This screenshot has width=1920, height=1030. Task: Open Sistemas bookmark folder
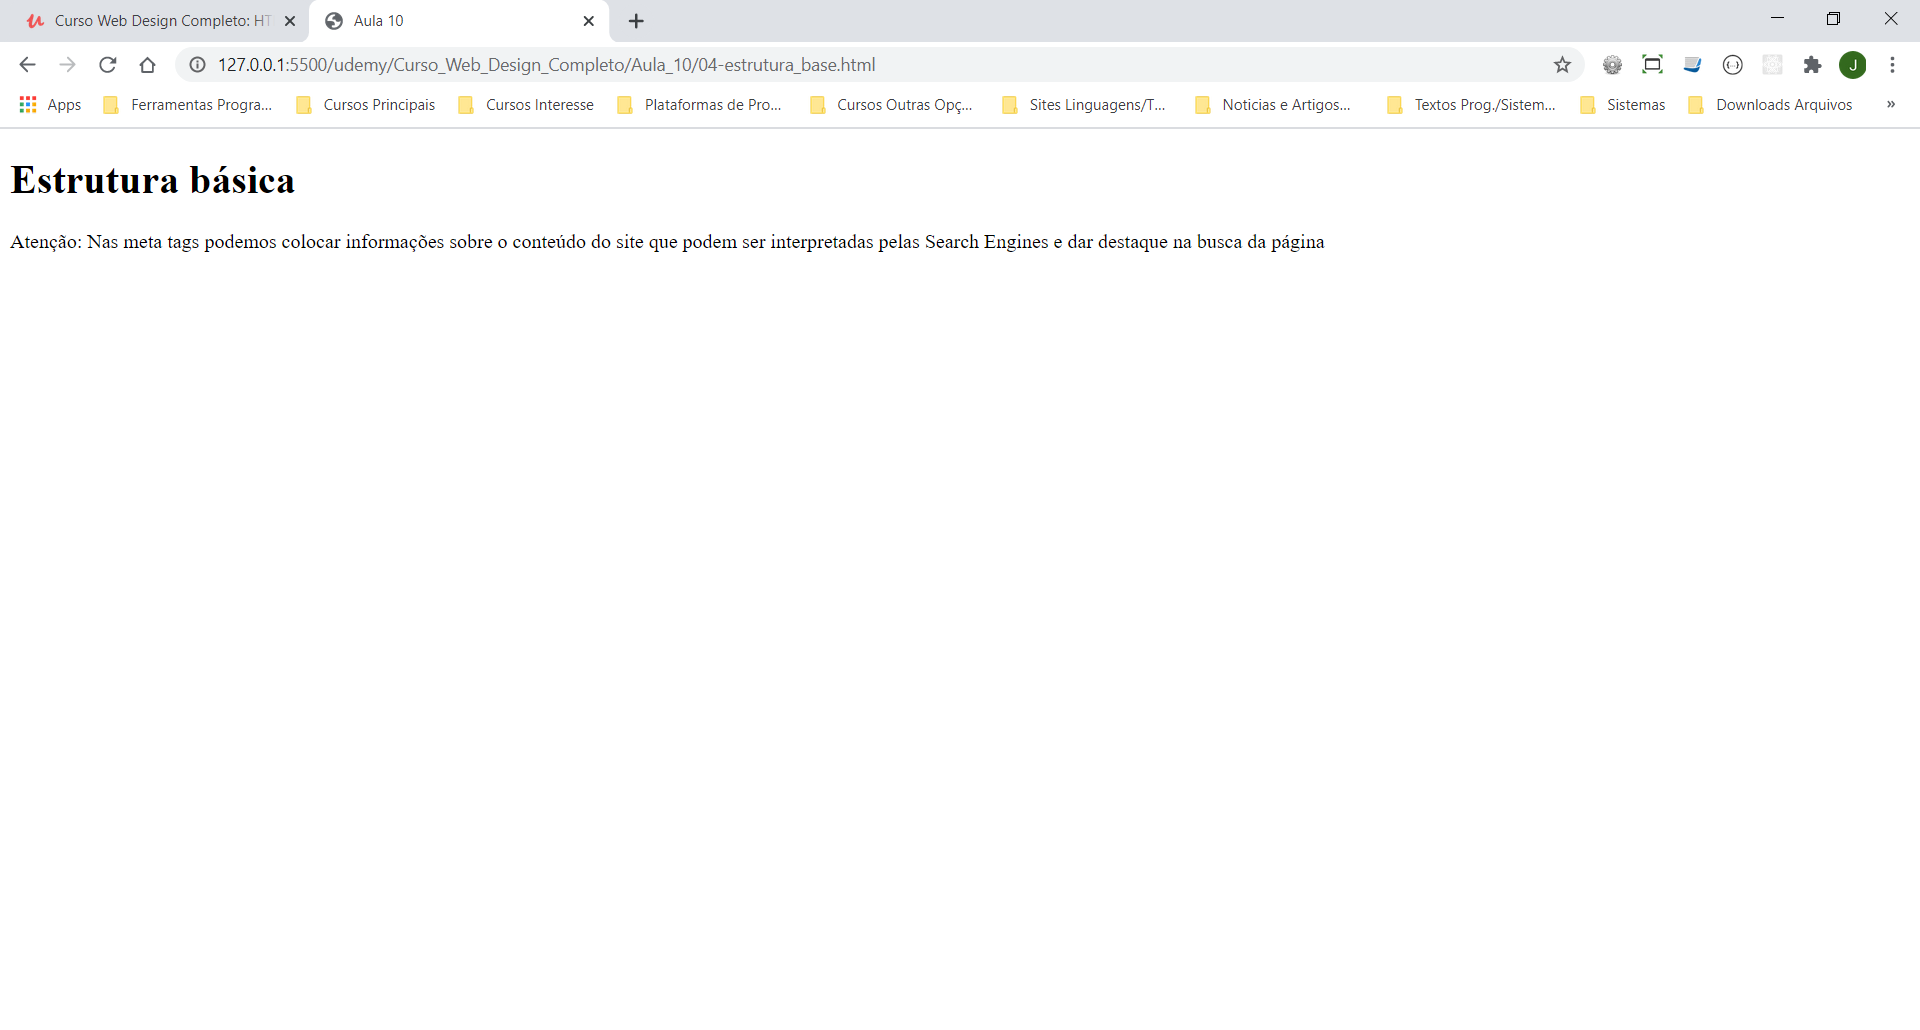(1623, 105)
